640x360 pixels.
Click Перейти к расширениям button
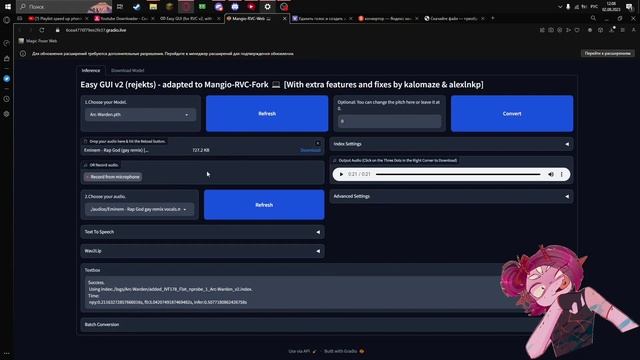click(607, 53)
